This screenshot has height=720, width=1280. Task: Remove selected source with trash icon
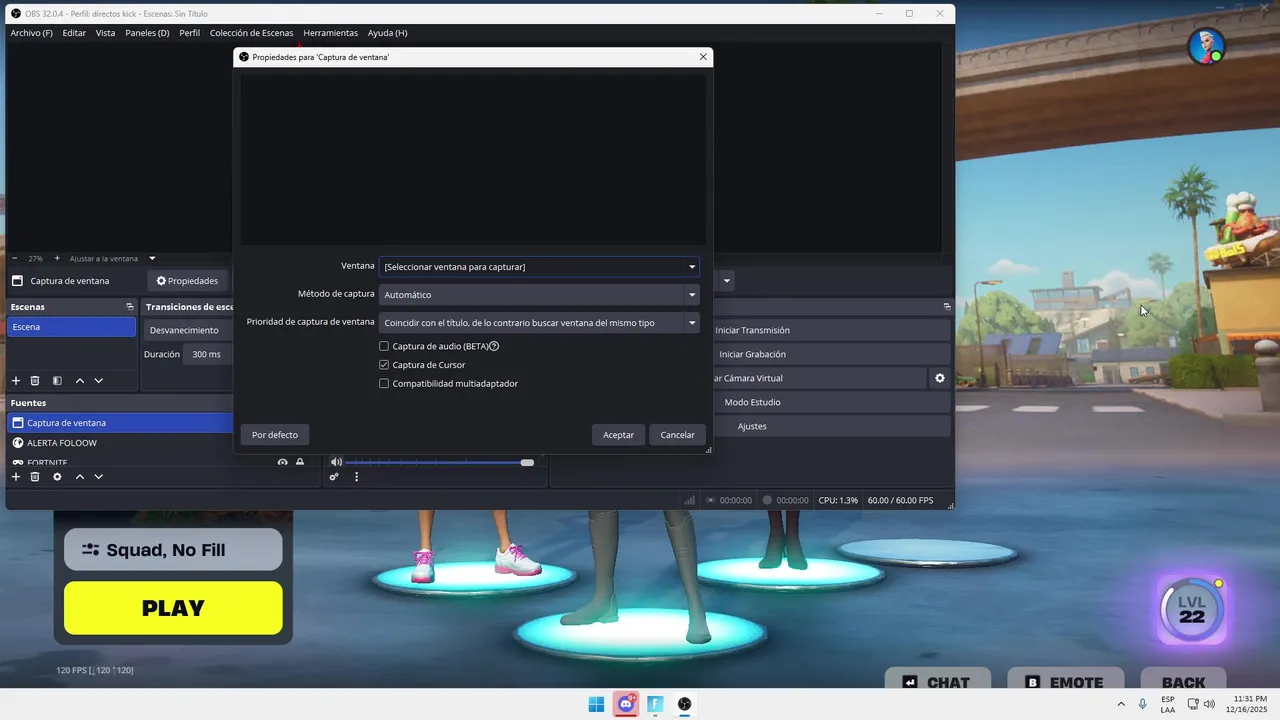click(35, 477)
